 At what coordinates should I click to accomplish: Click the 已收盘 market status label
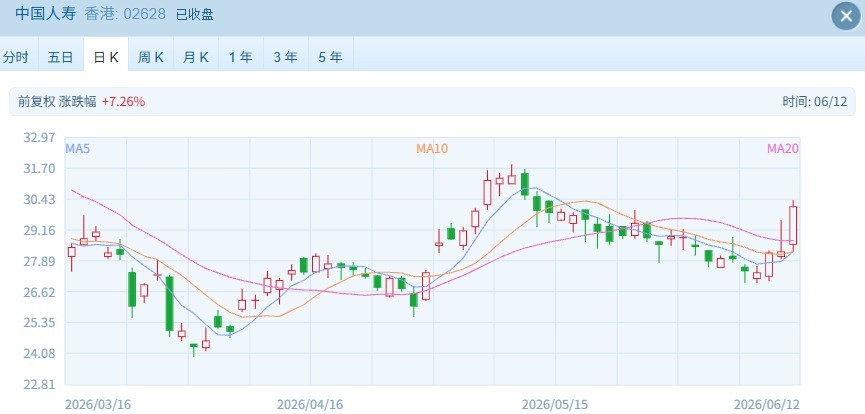[x=195, y=14]
